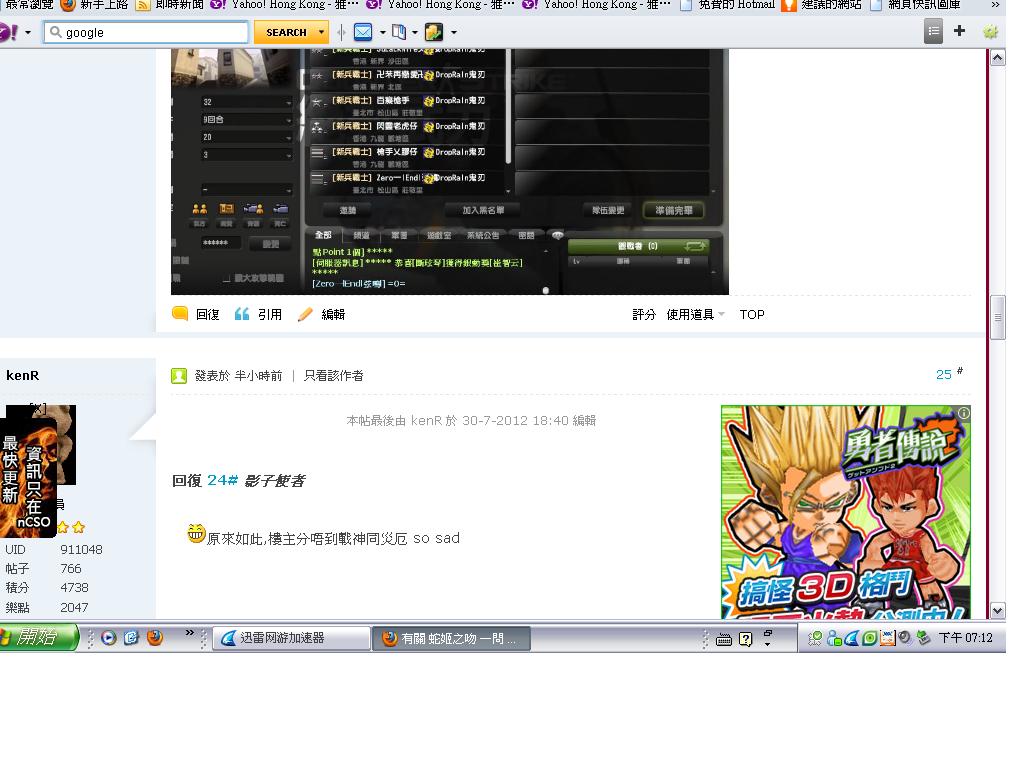This screenshot has width=1024, height=768.
Task: Open the 勇者傳說 搞怪3D格鬥 ad banner
Action: [846, 512]
